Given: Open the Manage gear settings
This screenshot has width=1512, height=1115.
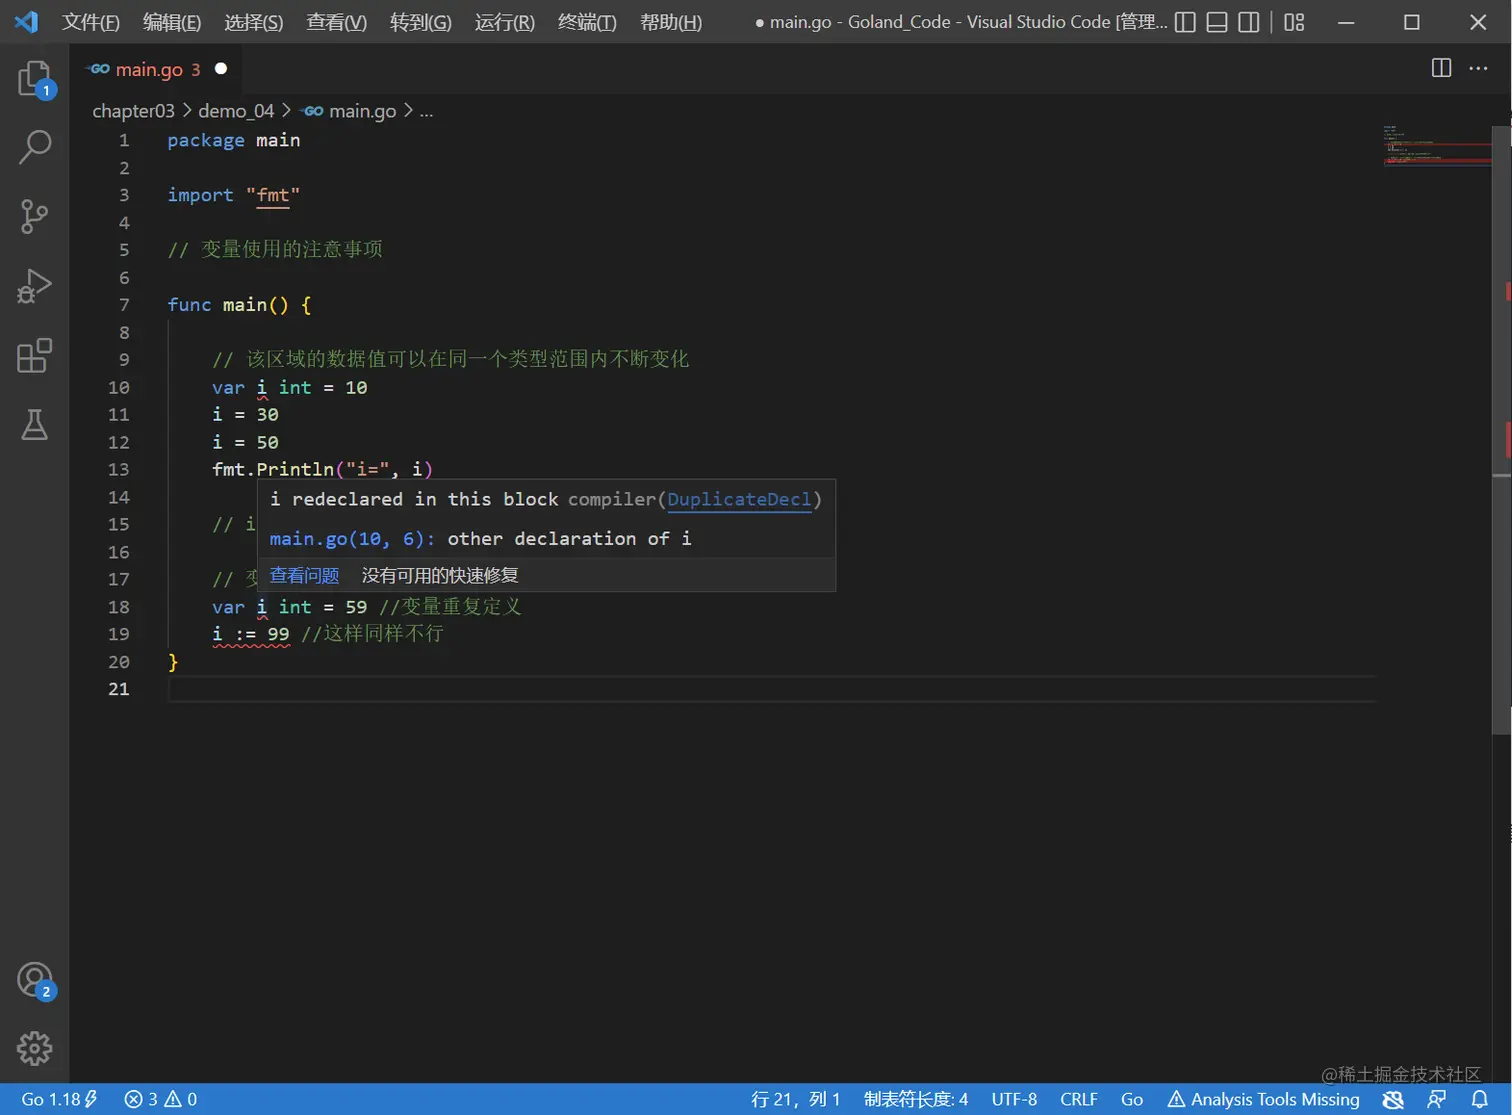Looking at the screenshot, I should pos(35,1048).
